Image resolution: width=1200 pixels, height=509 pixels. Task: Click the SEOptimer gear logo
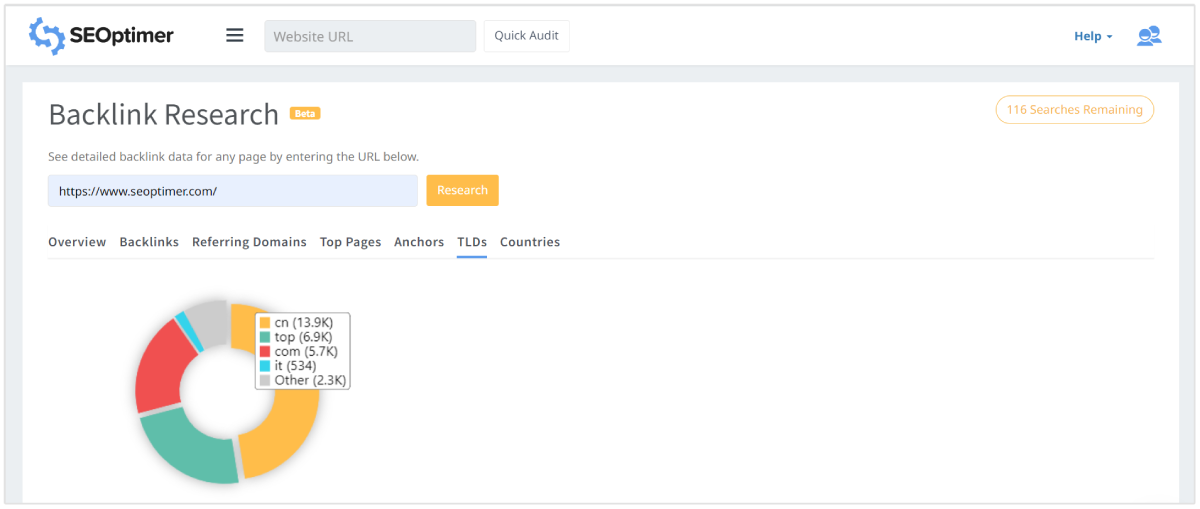46,36
